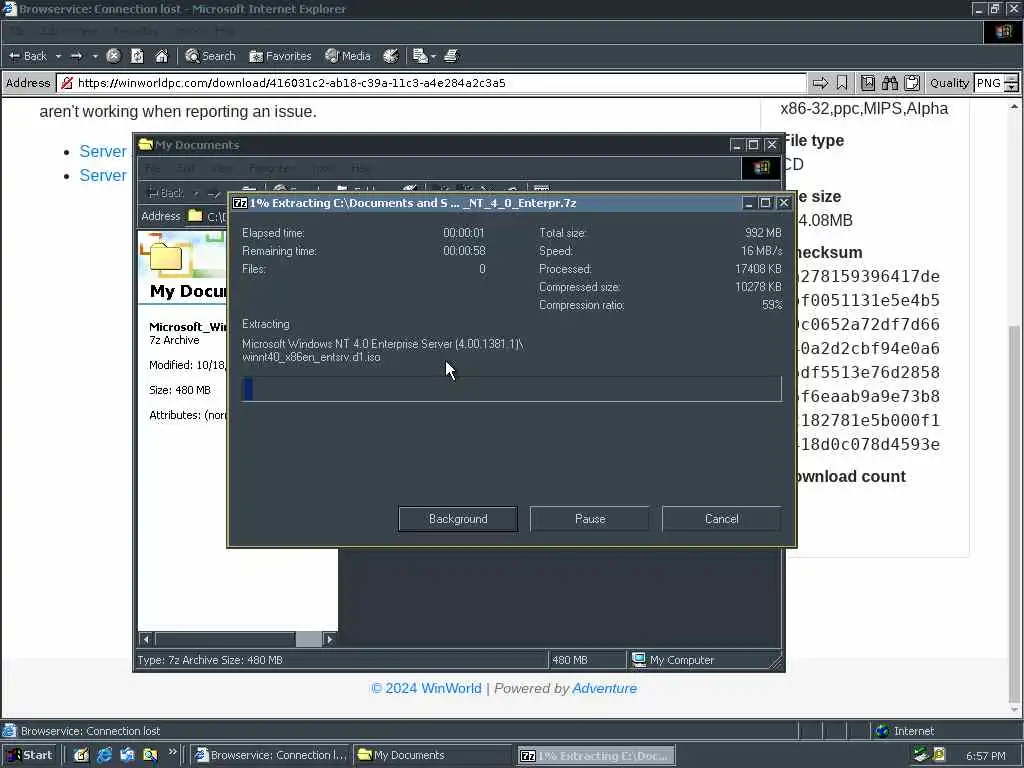Click the Mail toolbar icon
The width and height of the screenshot is (1024, 768).
point(420,56)
